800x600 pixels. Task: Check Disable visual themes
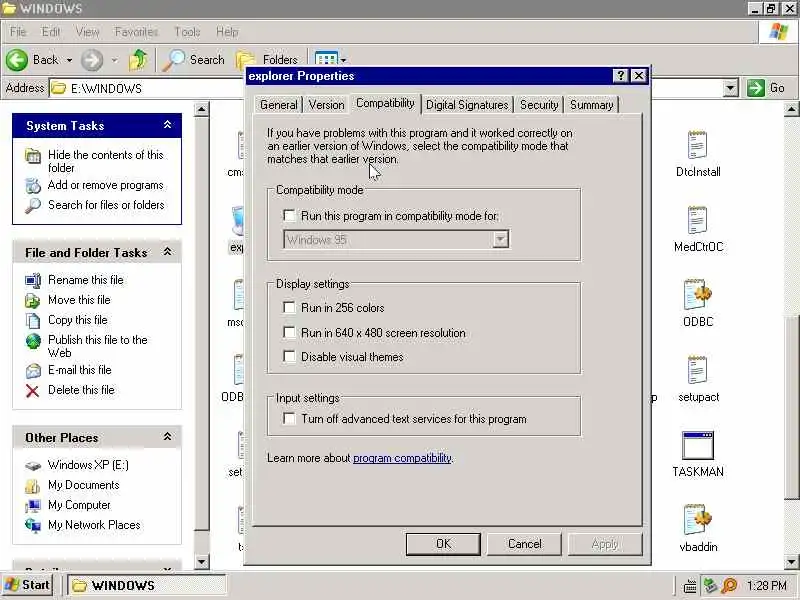[289, 356]
